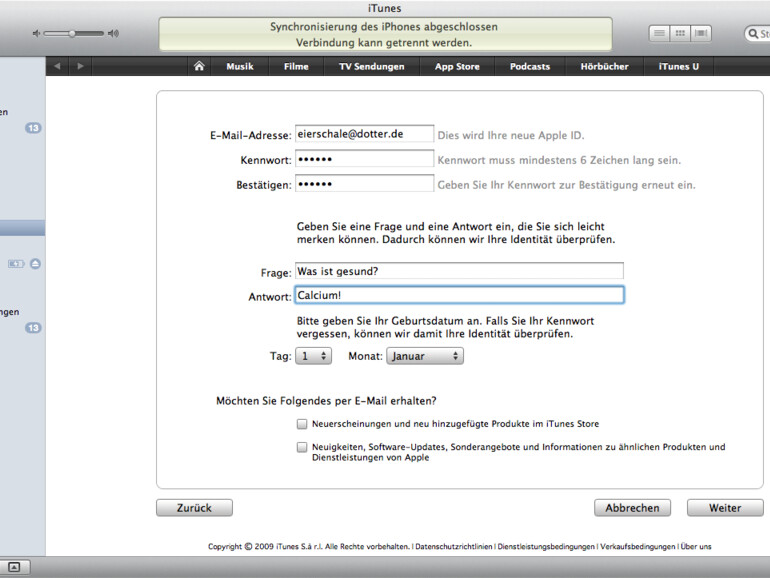Click the Abbrechen button

(632, 508)
